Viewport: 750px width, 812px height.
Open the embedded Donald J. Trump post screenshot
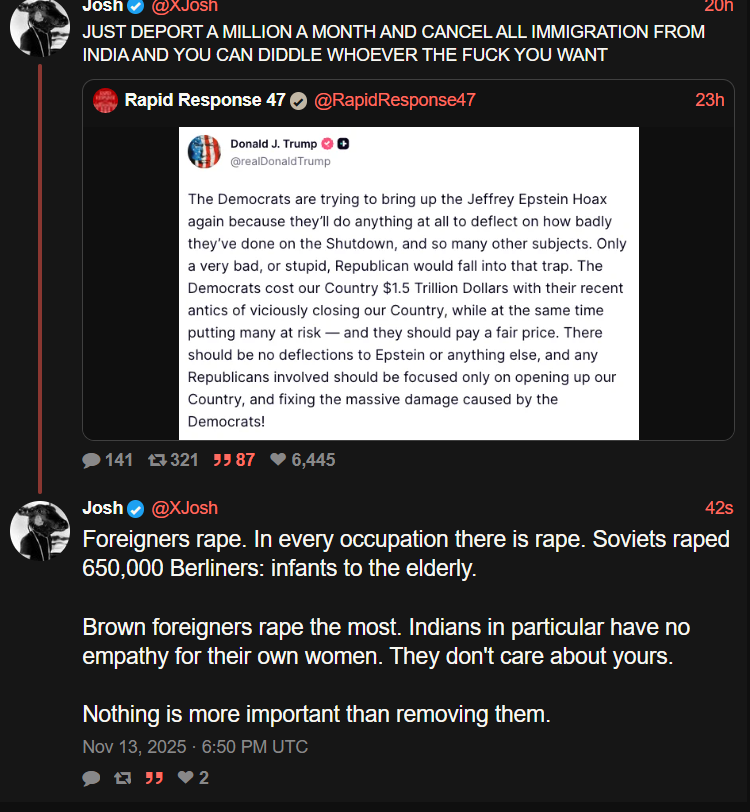pyautogui.click(x=408, y=283)
